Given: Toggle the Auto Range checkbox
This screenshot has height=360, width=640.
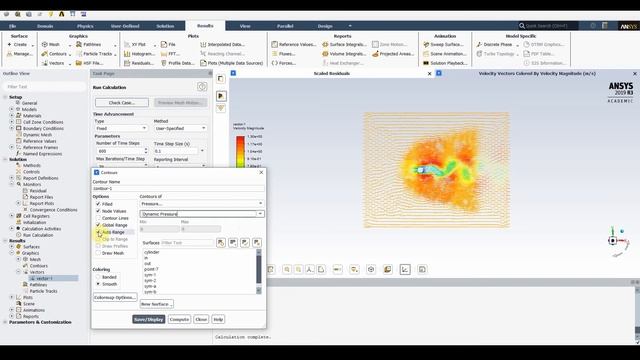Looking at the screenshot, I should click(x=98, y=232).
